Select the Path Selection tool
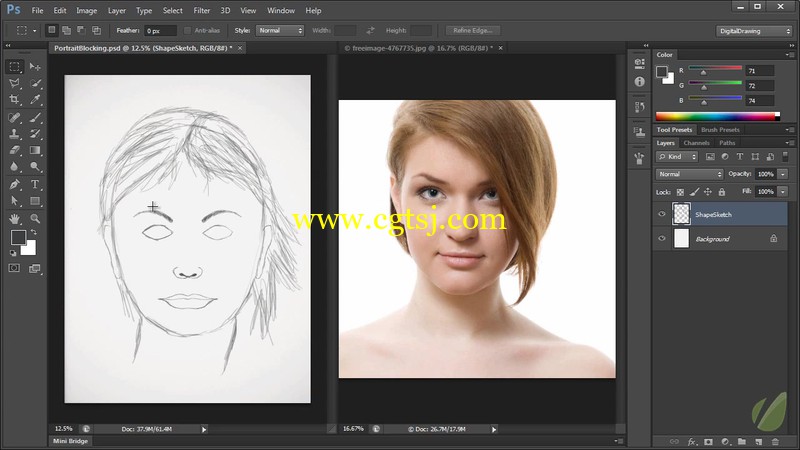Viewport: 800px width, 450px height. click(x=14, y=201)
